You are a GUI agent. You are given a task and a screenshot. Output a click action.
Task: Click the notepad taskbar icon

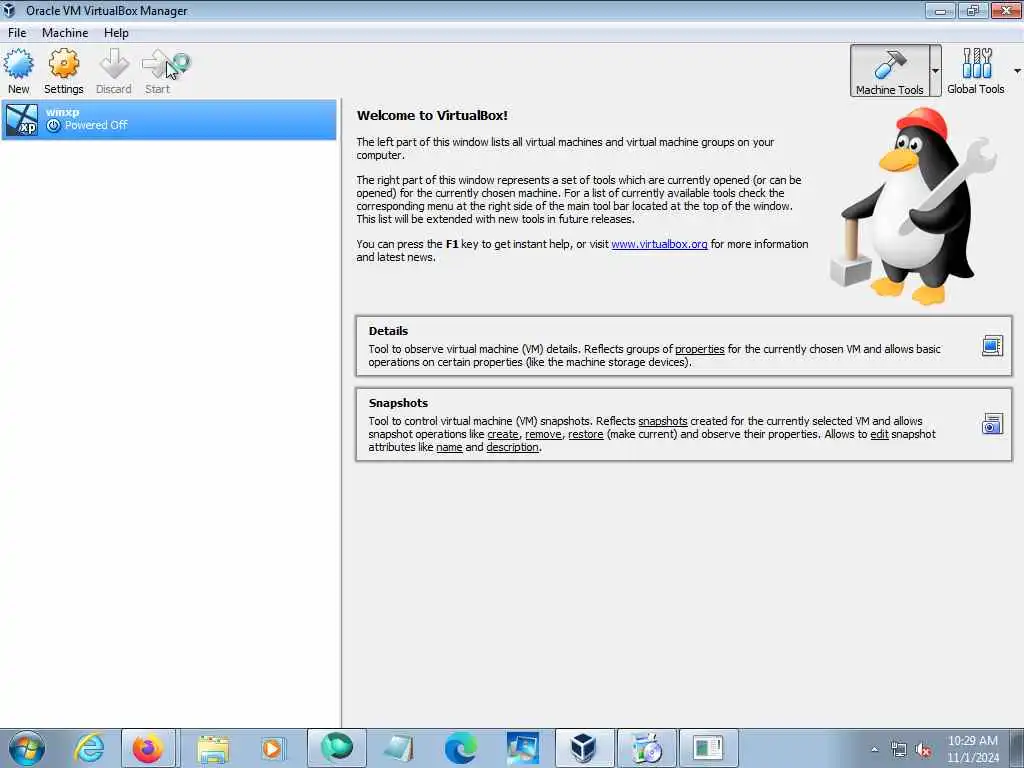click(398, 748)
